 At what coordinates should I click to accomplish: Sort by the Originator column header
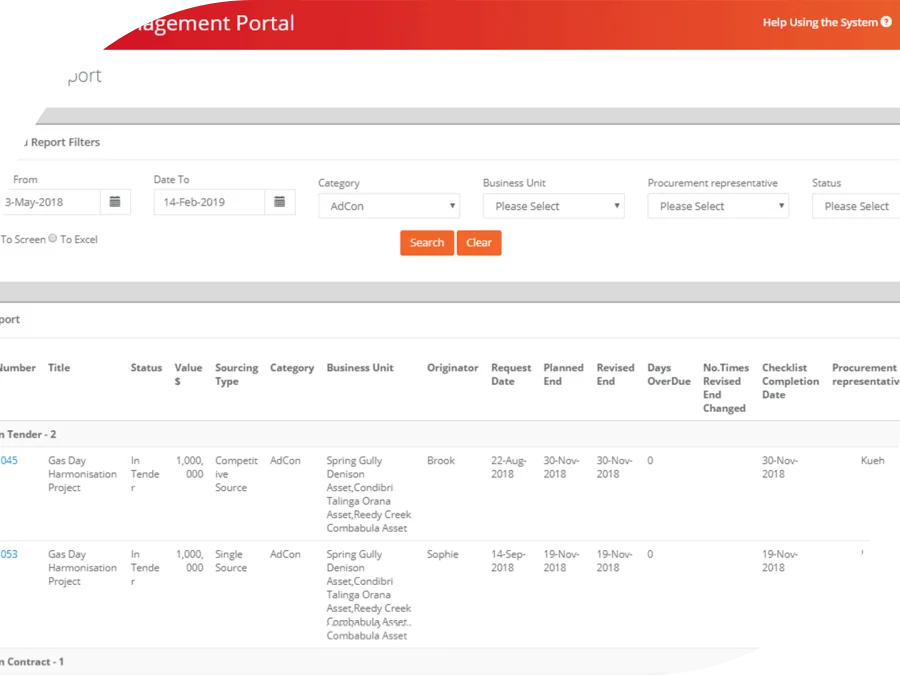[452, 368]
